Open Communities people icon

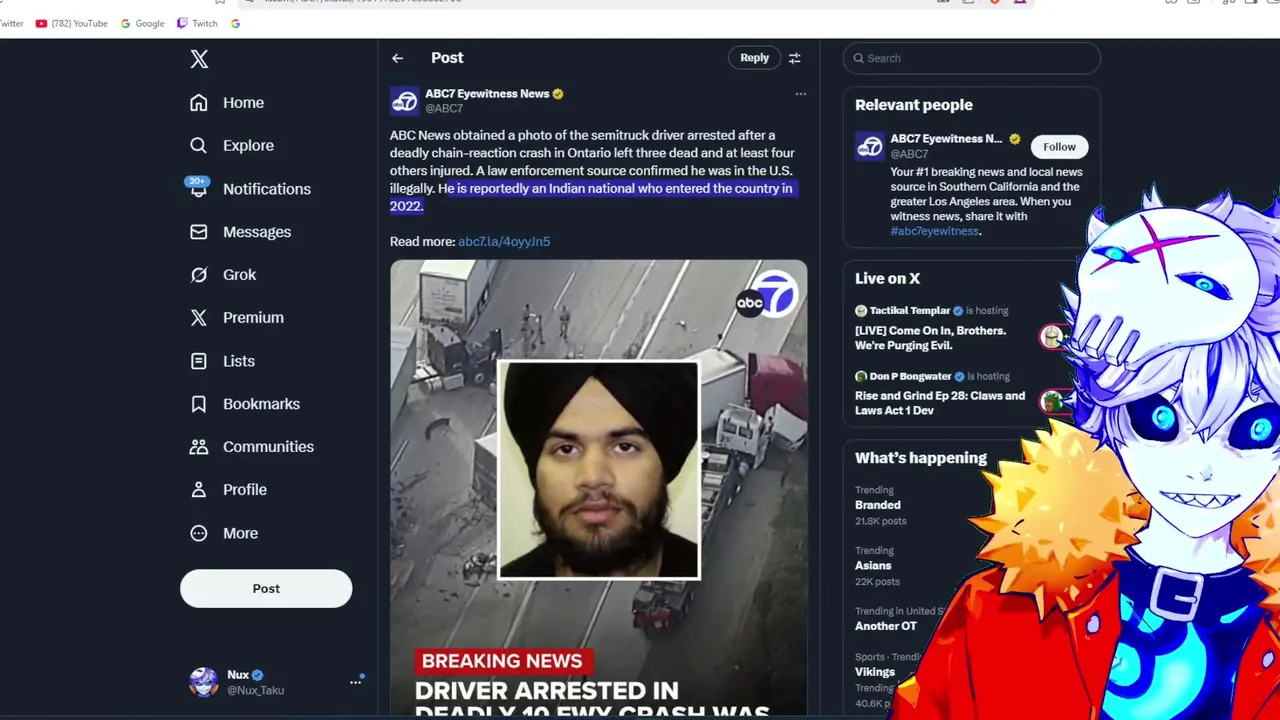pos(199,446)
